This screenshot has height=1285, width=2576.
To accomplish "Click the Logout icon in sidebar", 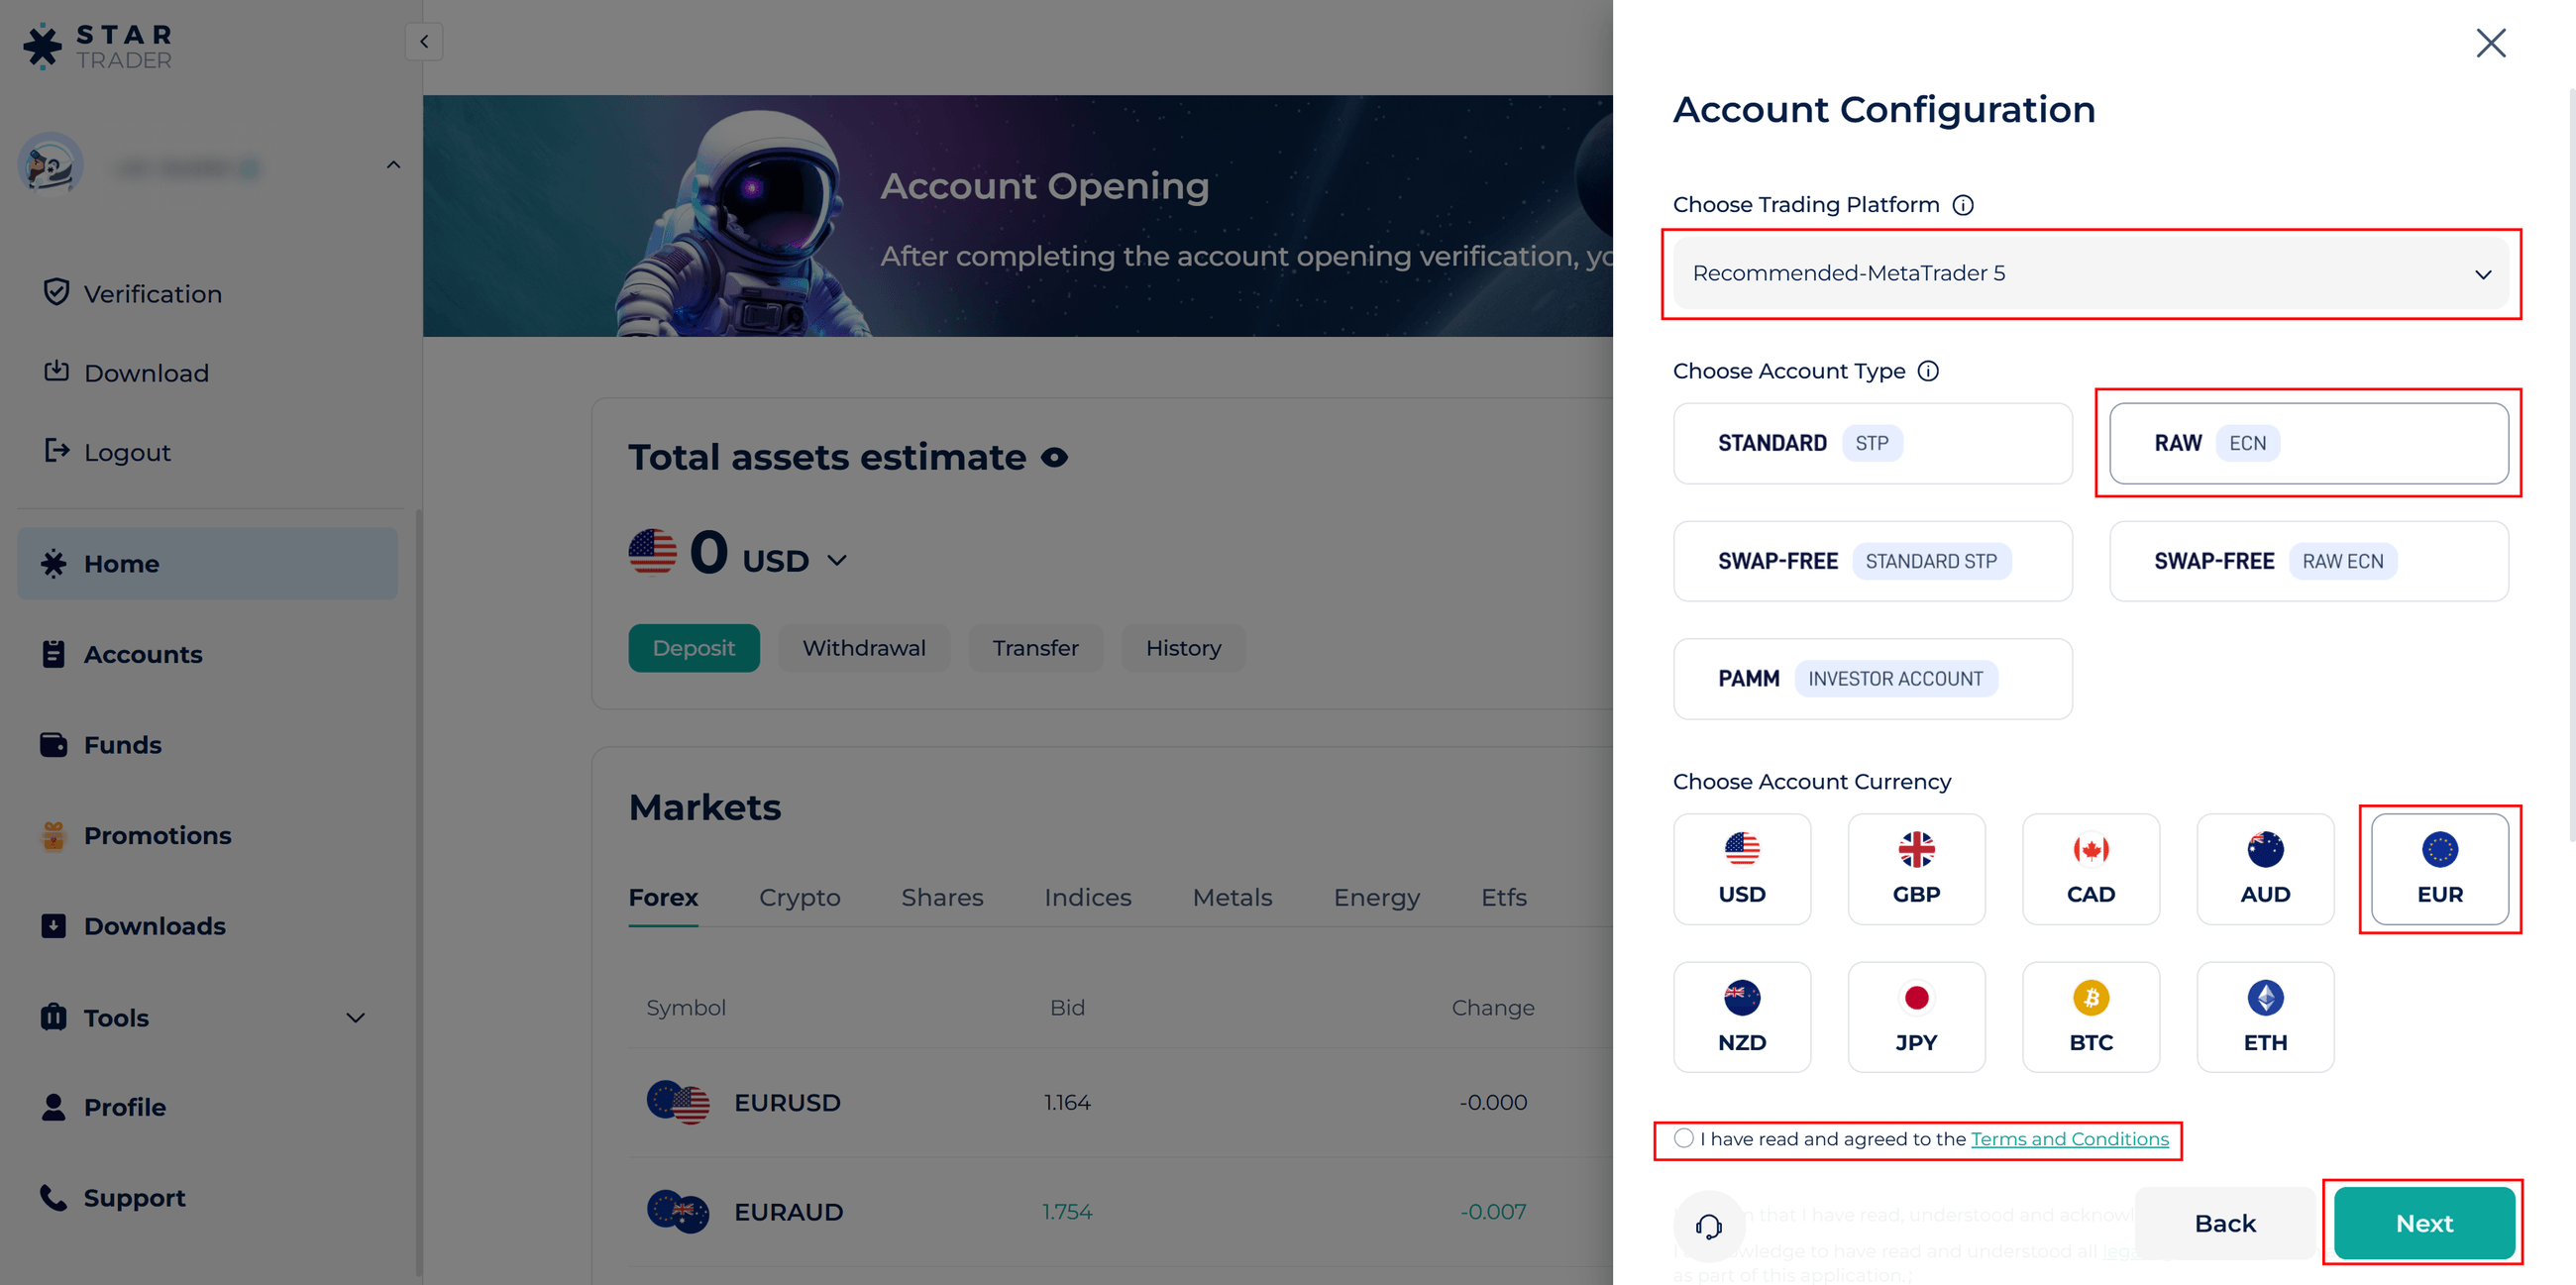I will pos(57,451).
